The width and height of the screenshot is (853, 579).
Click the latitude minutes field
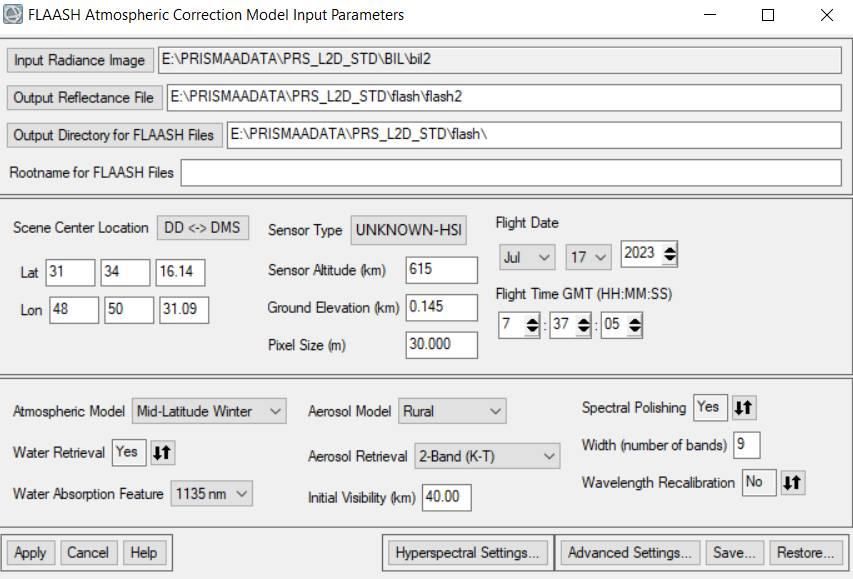pos(125,272)
